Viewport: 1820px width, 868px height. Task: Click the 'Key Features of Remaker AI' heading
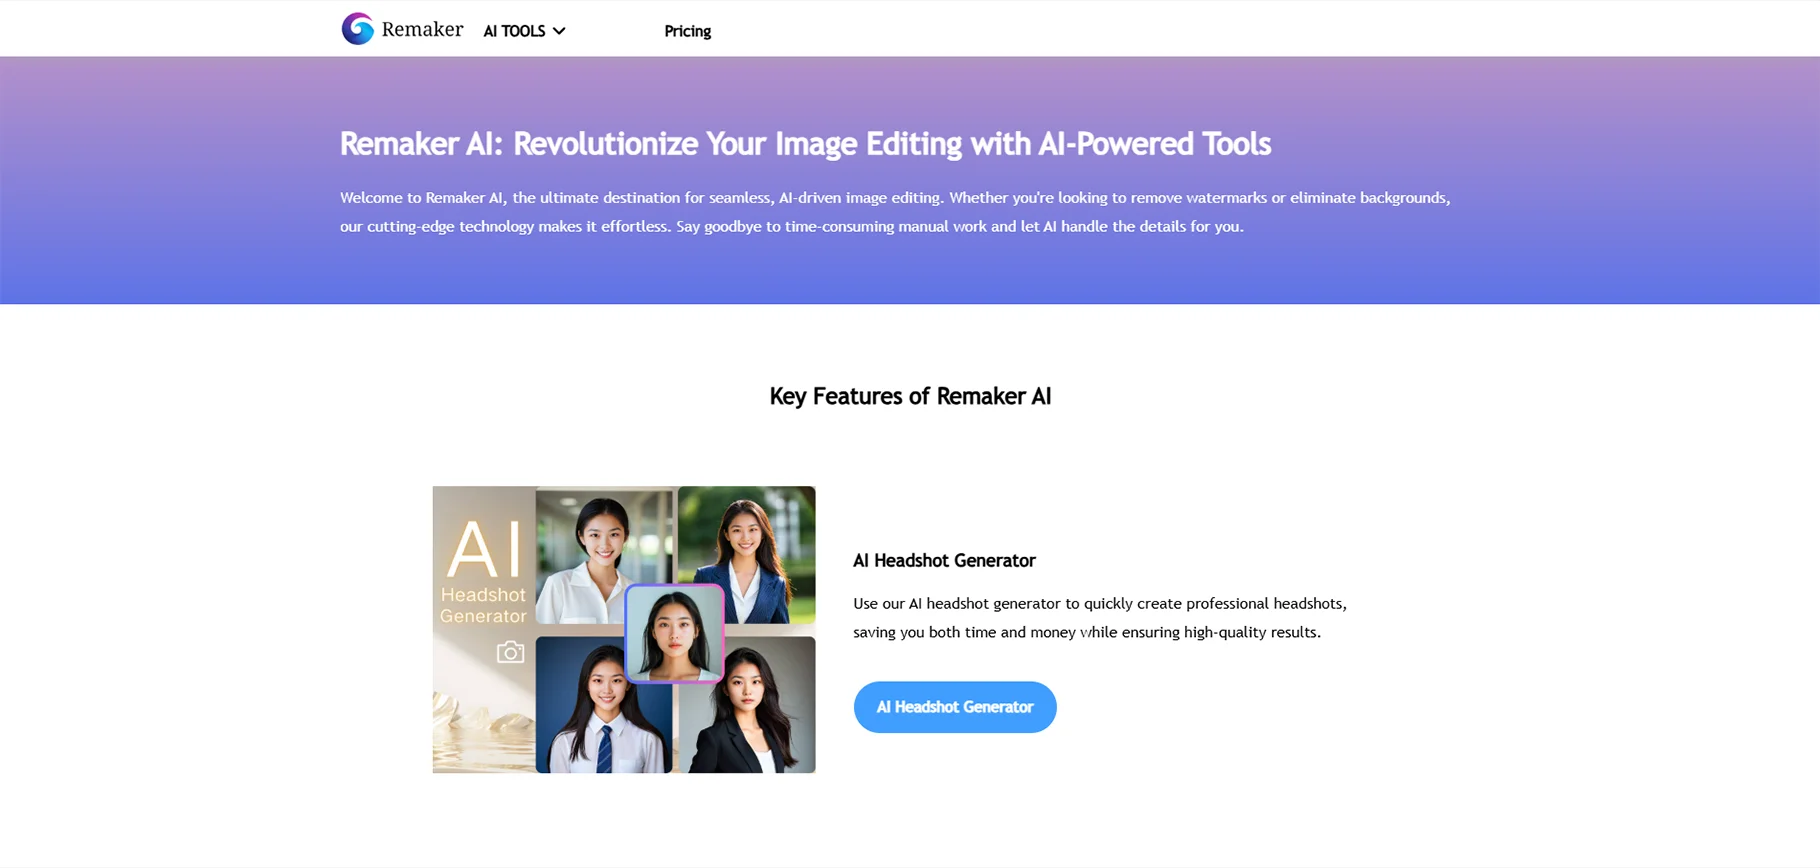point(910,396)
